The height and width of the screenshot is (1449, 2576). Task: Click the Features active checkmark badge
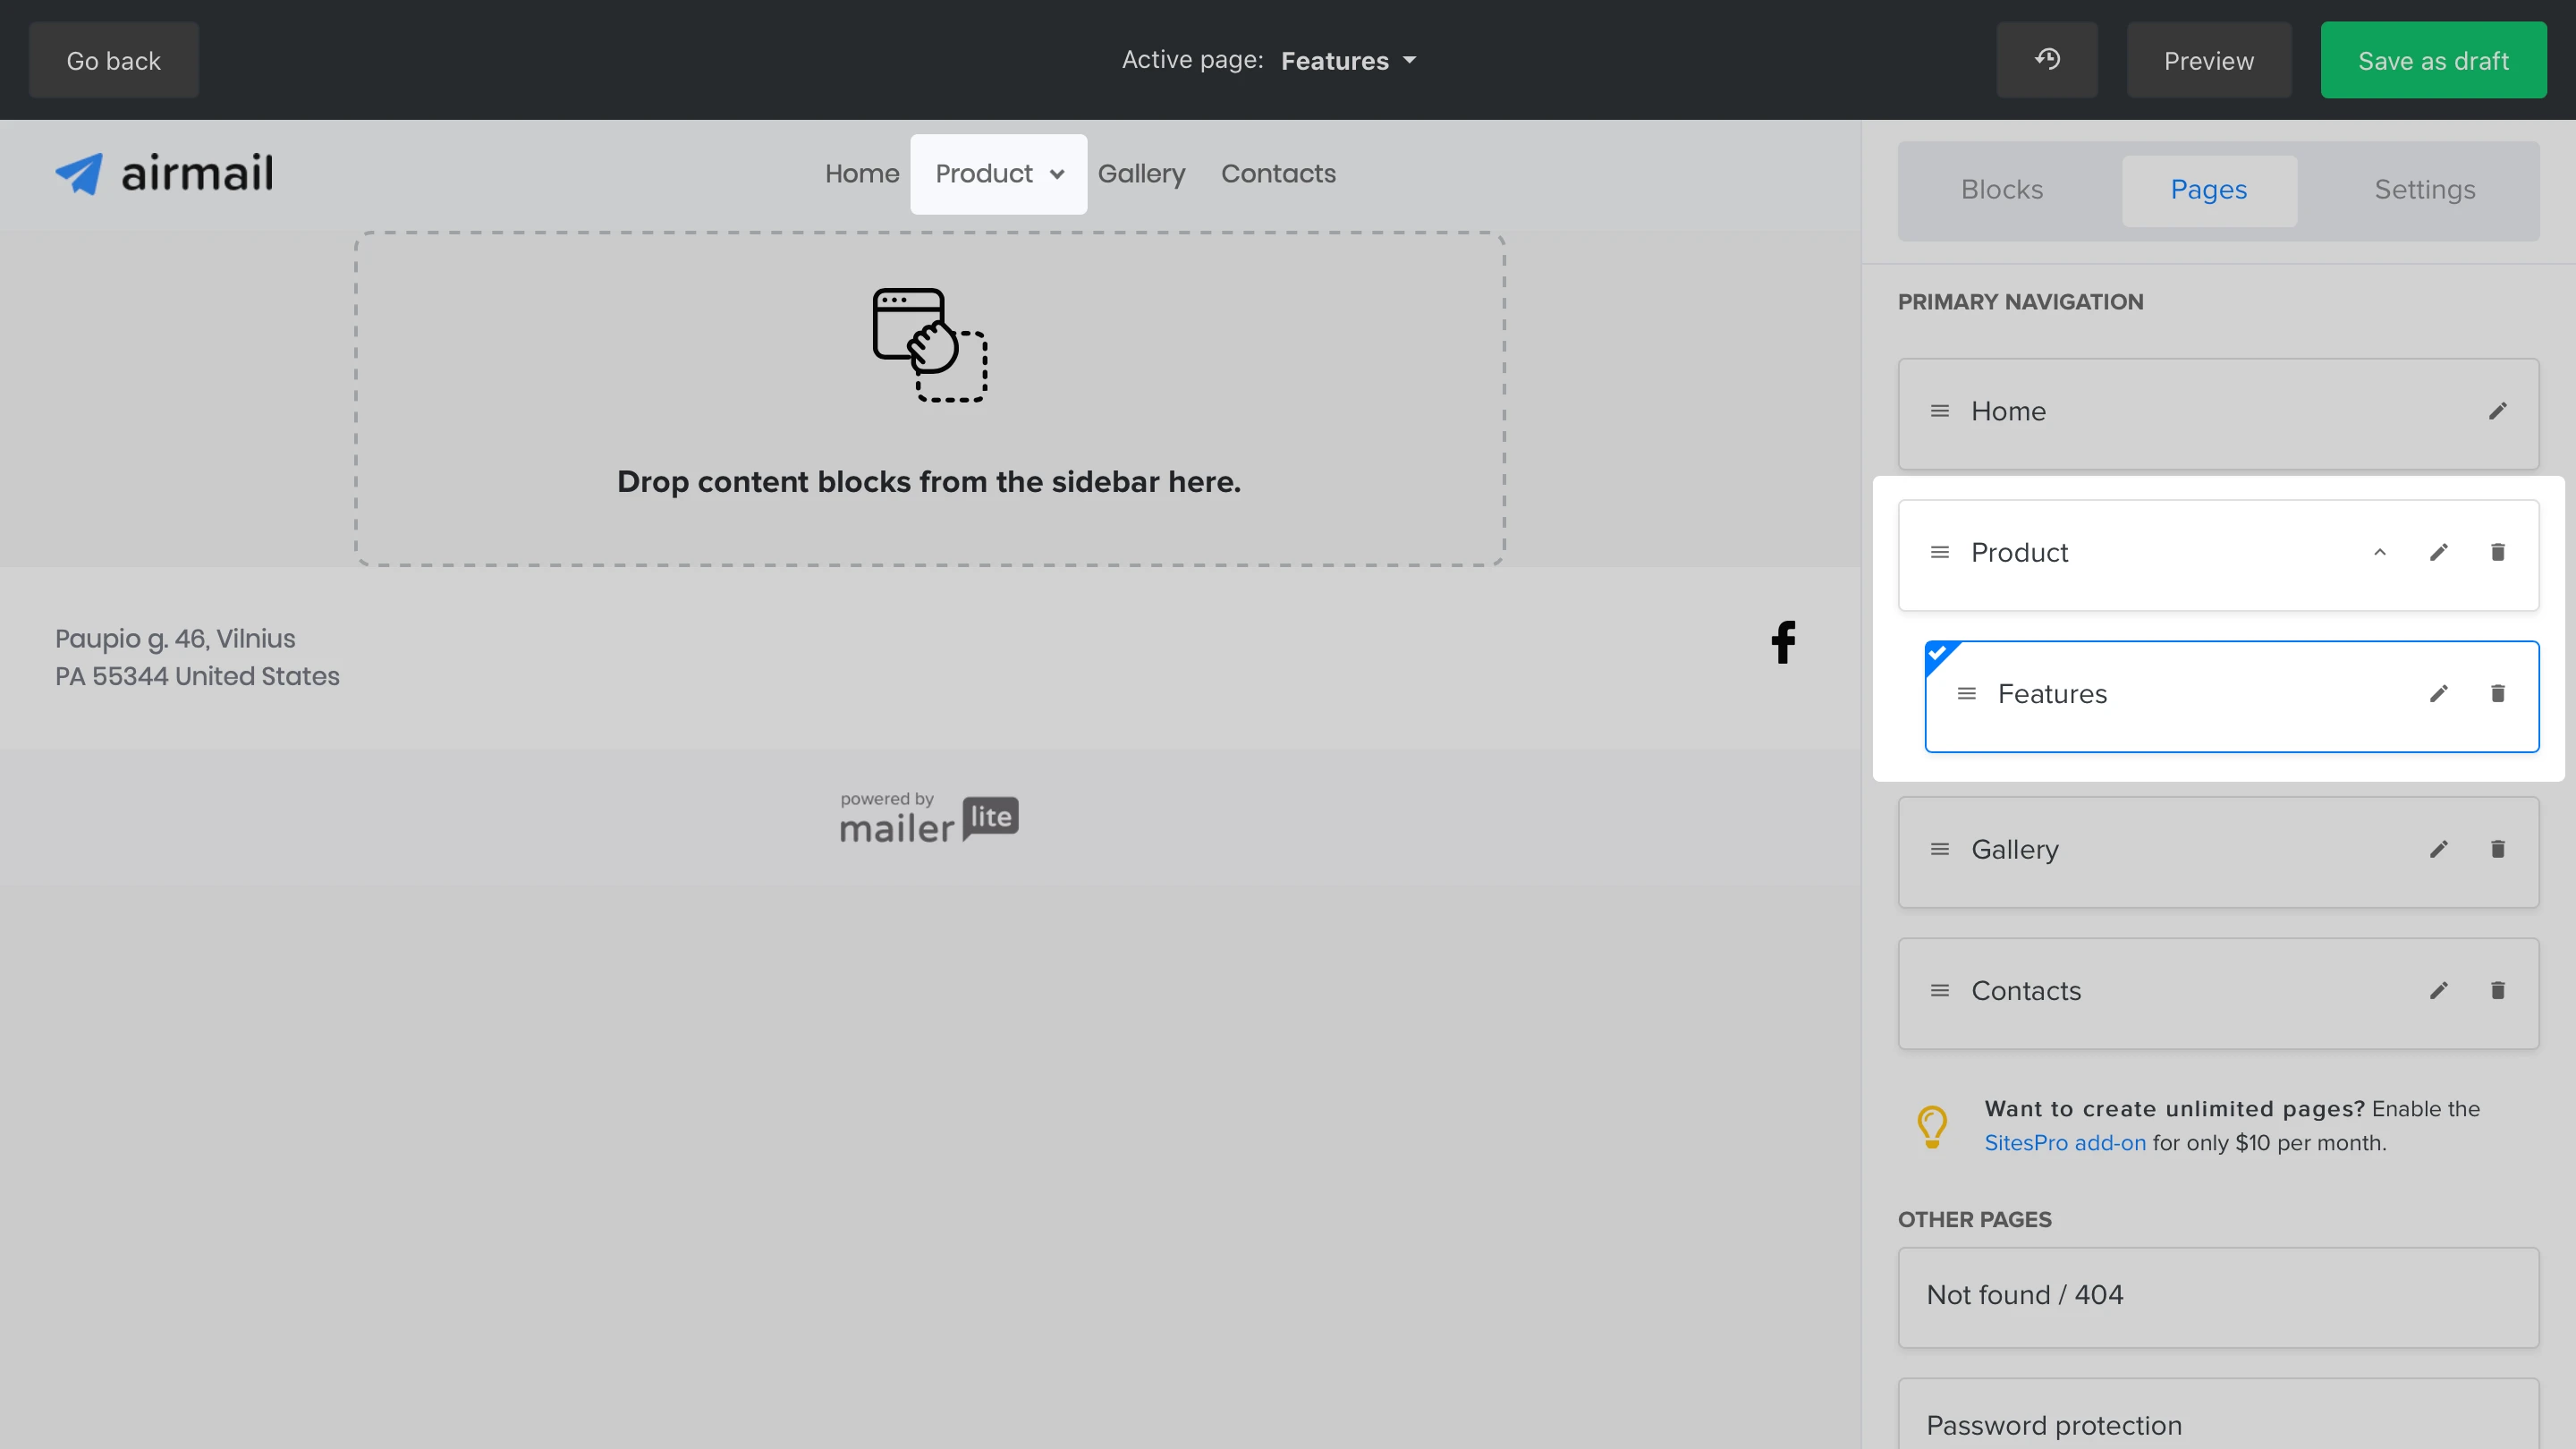click(x=1938, y=654)
